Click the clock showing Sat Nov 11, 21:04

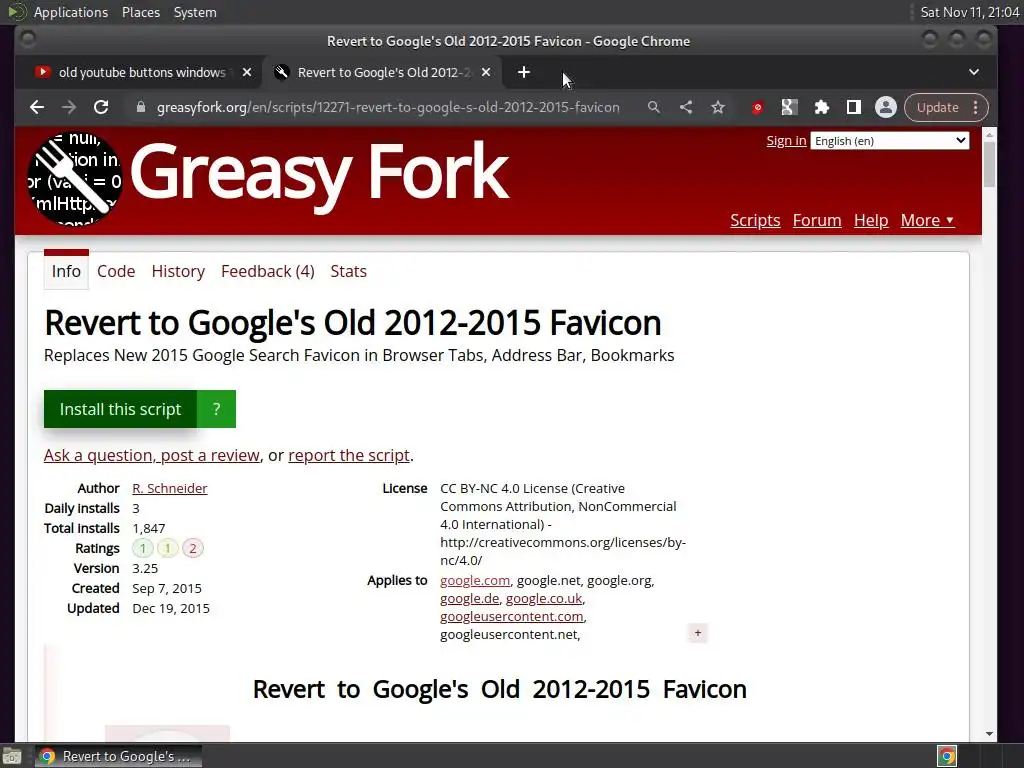(x=969, y=12)
